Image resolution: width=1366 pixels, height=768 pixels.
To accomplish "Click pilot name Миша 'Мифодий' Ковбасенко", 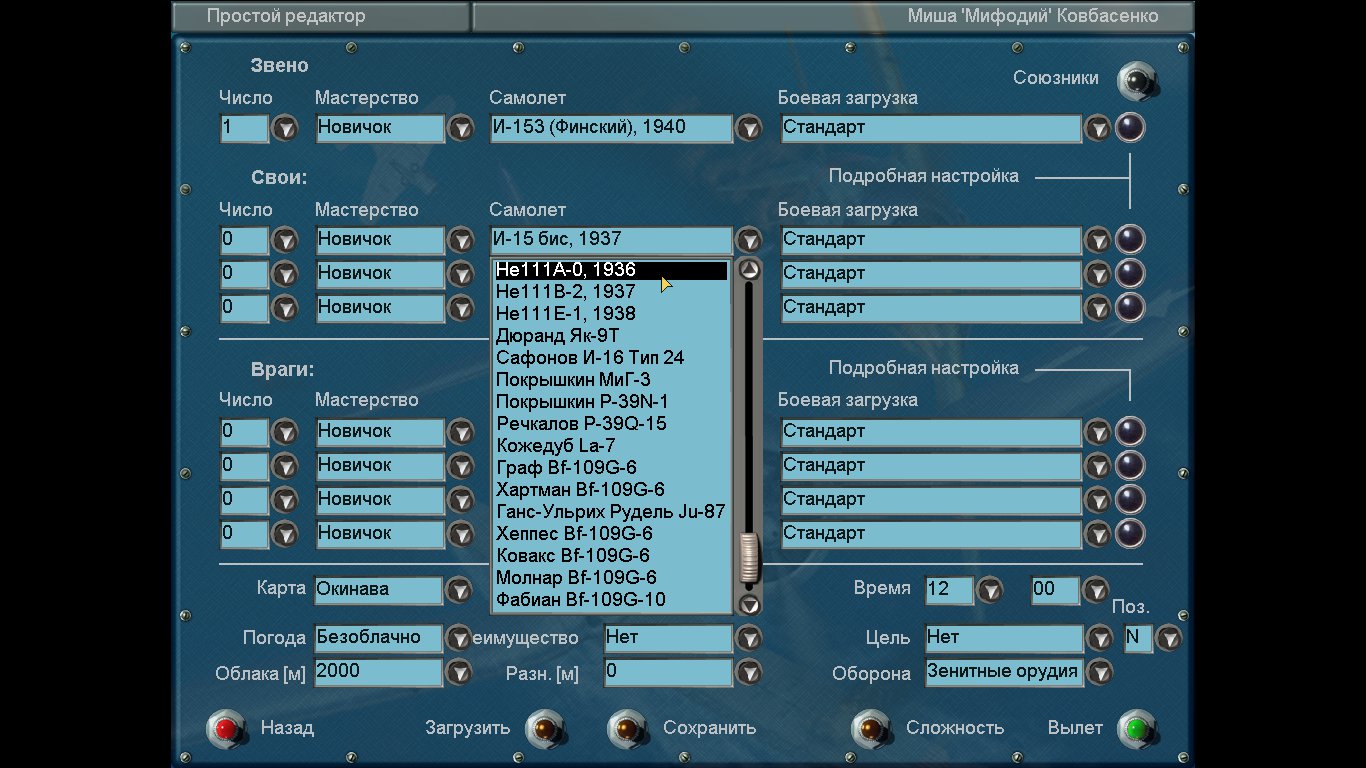I will pos(1033,16).
